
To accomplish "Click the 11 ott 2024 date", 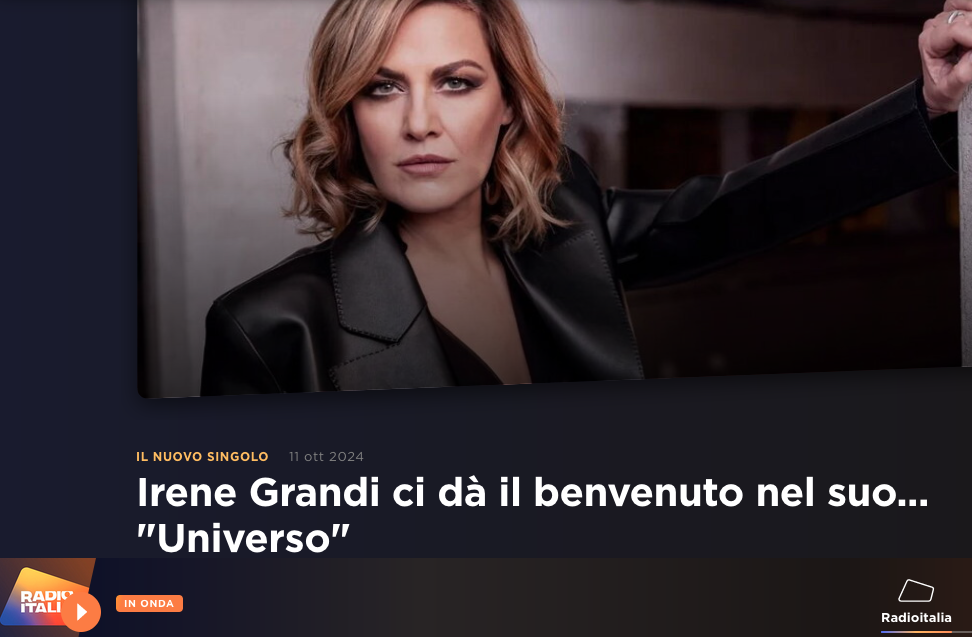I will [326, 457].
